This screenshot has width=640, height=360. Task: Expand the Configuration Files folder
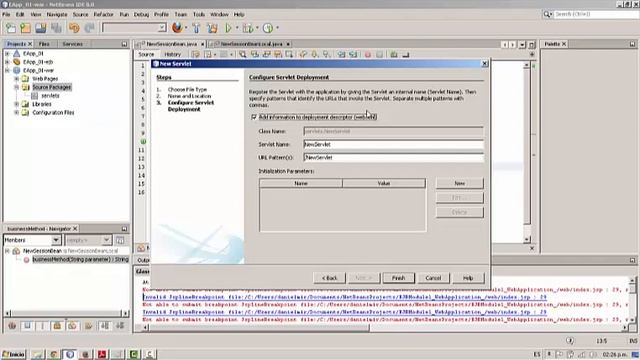click(x=16, y=113)
